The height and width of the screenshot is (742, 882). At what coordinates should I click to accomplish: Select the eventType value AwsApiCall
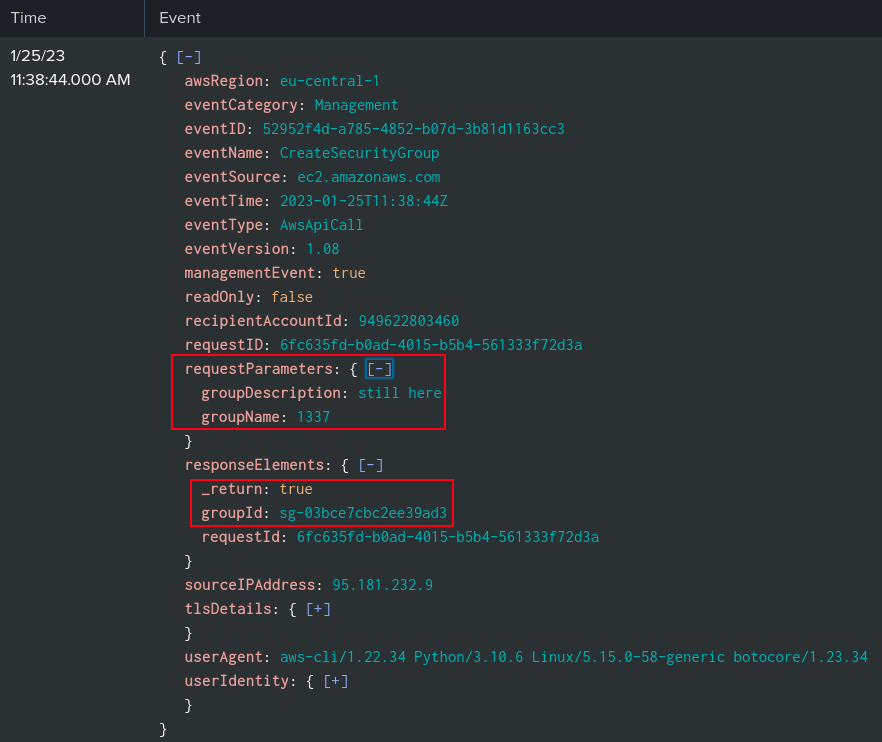(321, 225)
